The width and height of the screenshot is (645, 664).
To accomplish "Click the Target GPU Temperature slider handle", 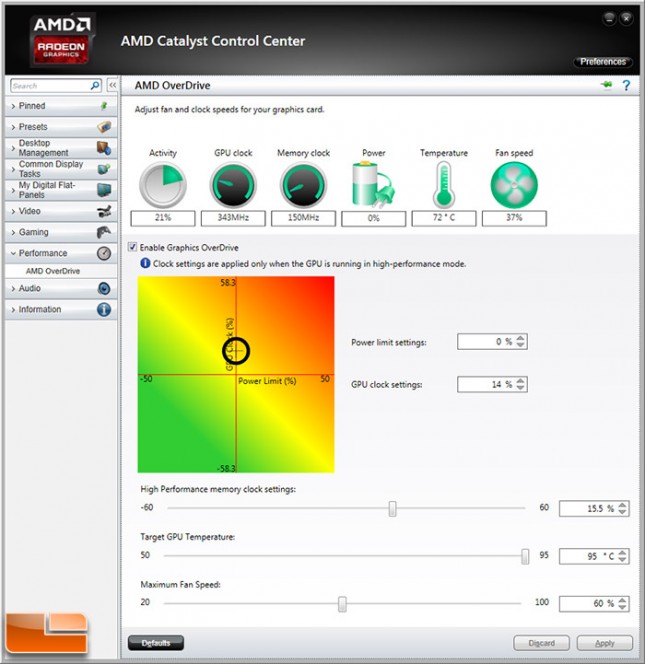I will [525, 556].
